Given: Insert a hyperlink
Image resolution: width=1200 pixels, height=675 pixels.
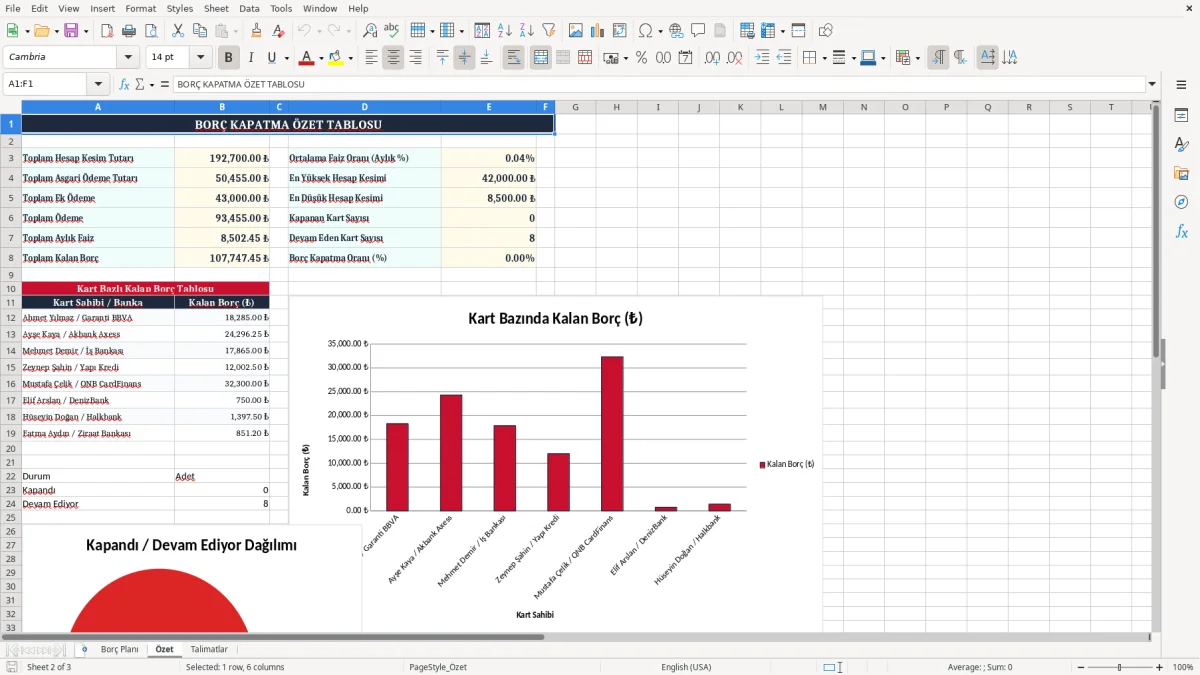Looking at the screenshot, I should 676,31.
